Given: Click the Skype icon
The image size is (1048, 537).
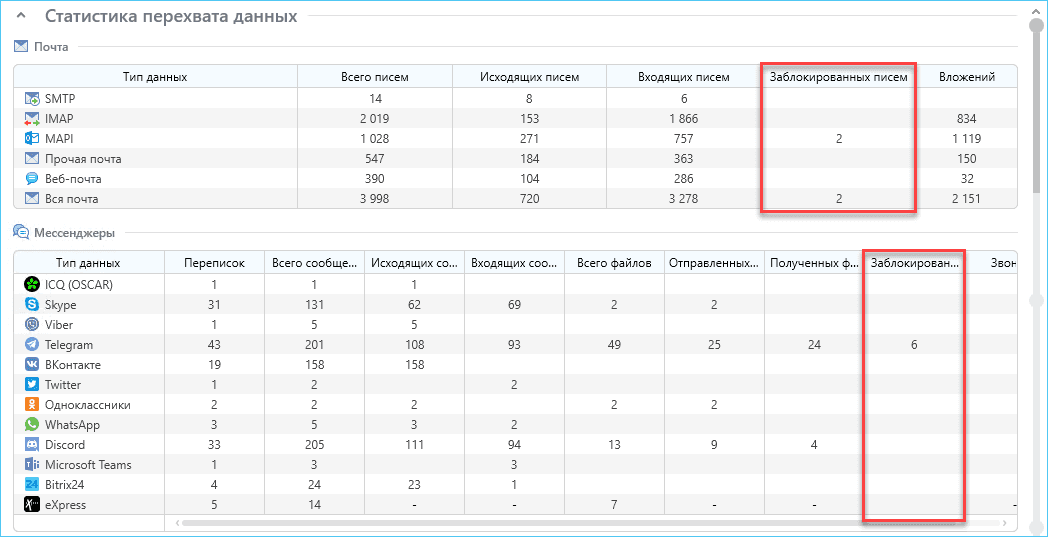Looking at the screenshot, I should (32, 304).
